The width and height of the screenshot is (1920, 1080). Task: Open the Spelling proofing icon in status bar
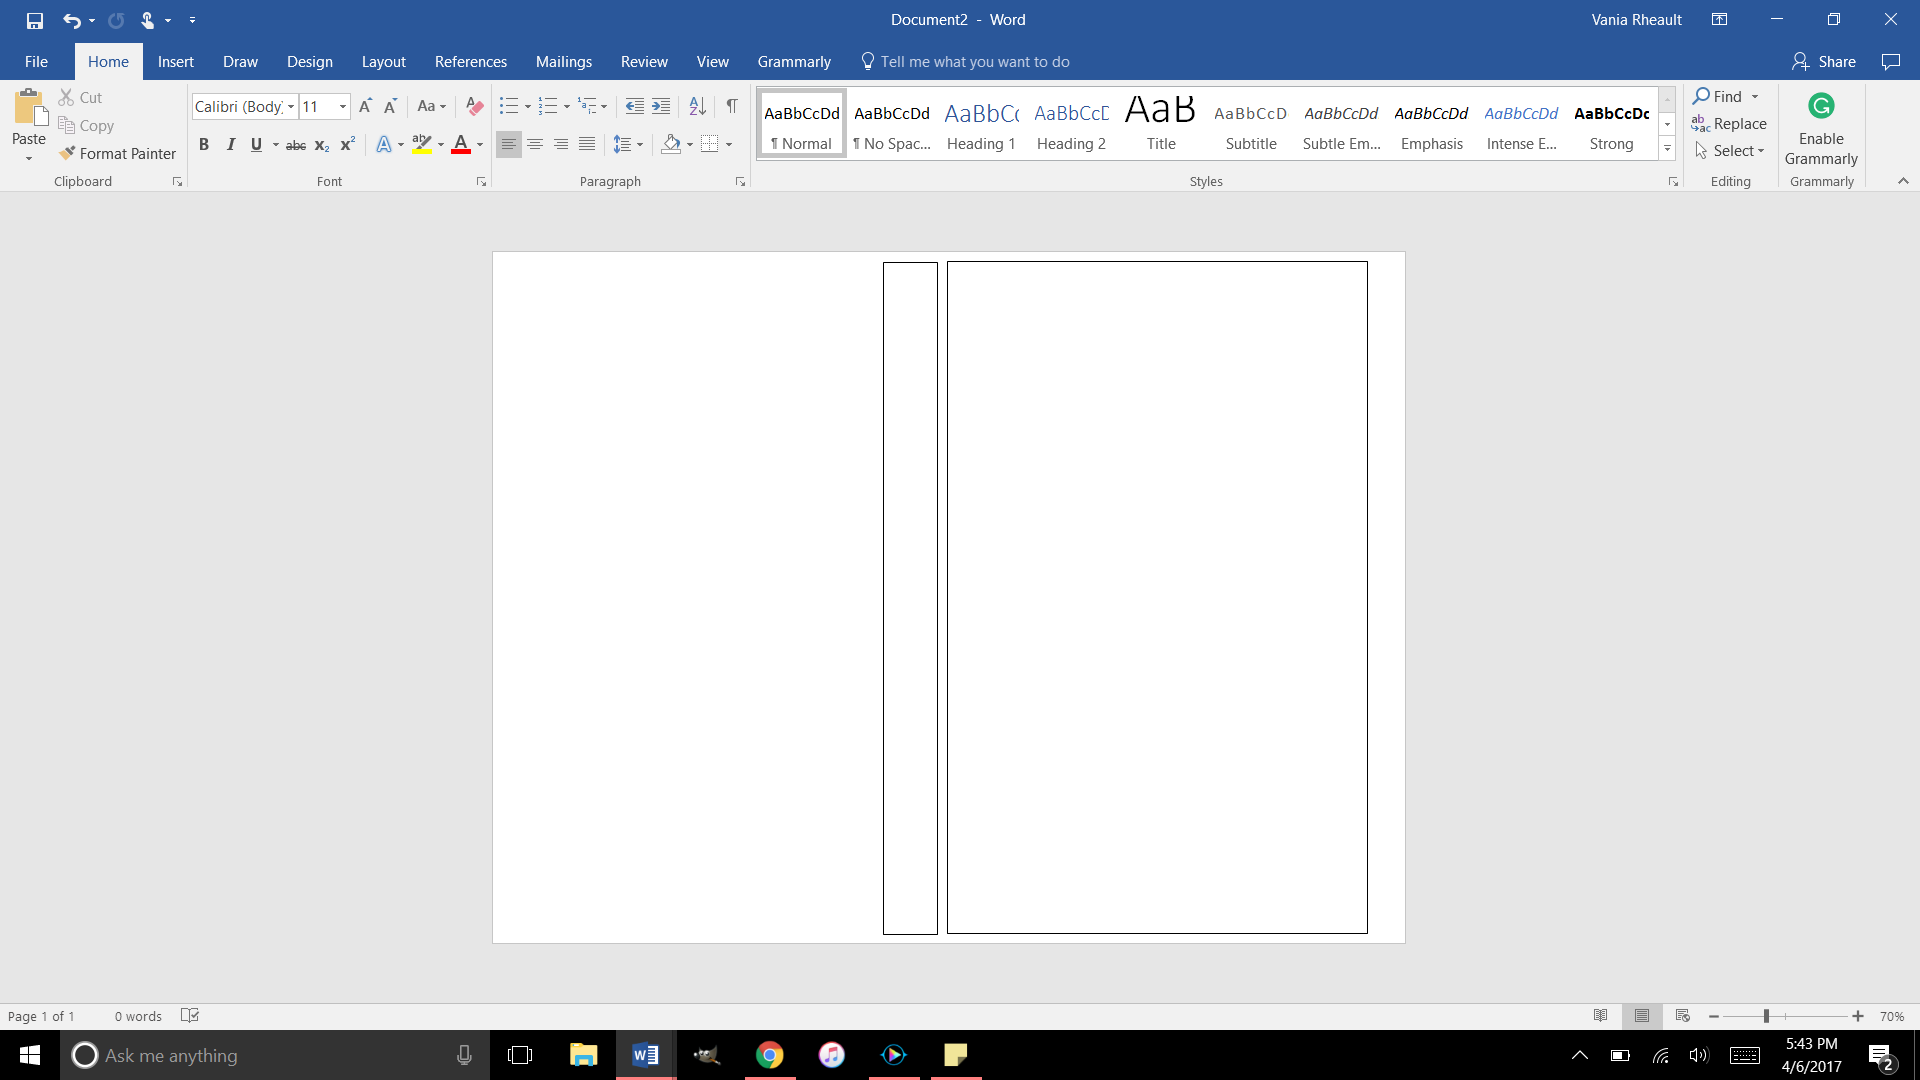(190, 1015)
